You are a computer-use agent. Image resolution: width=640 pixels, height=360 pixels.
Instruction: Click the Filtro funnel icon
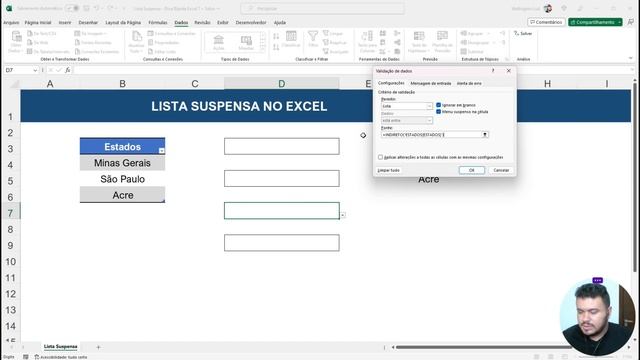[x=313, y=36]
